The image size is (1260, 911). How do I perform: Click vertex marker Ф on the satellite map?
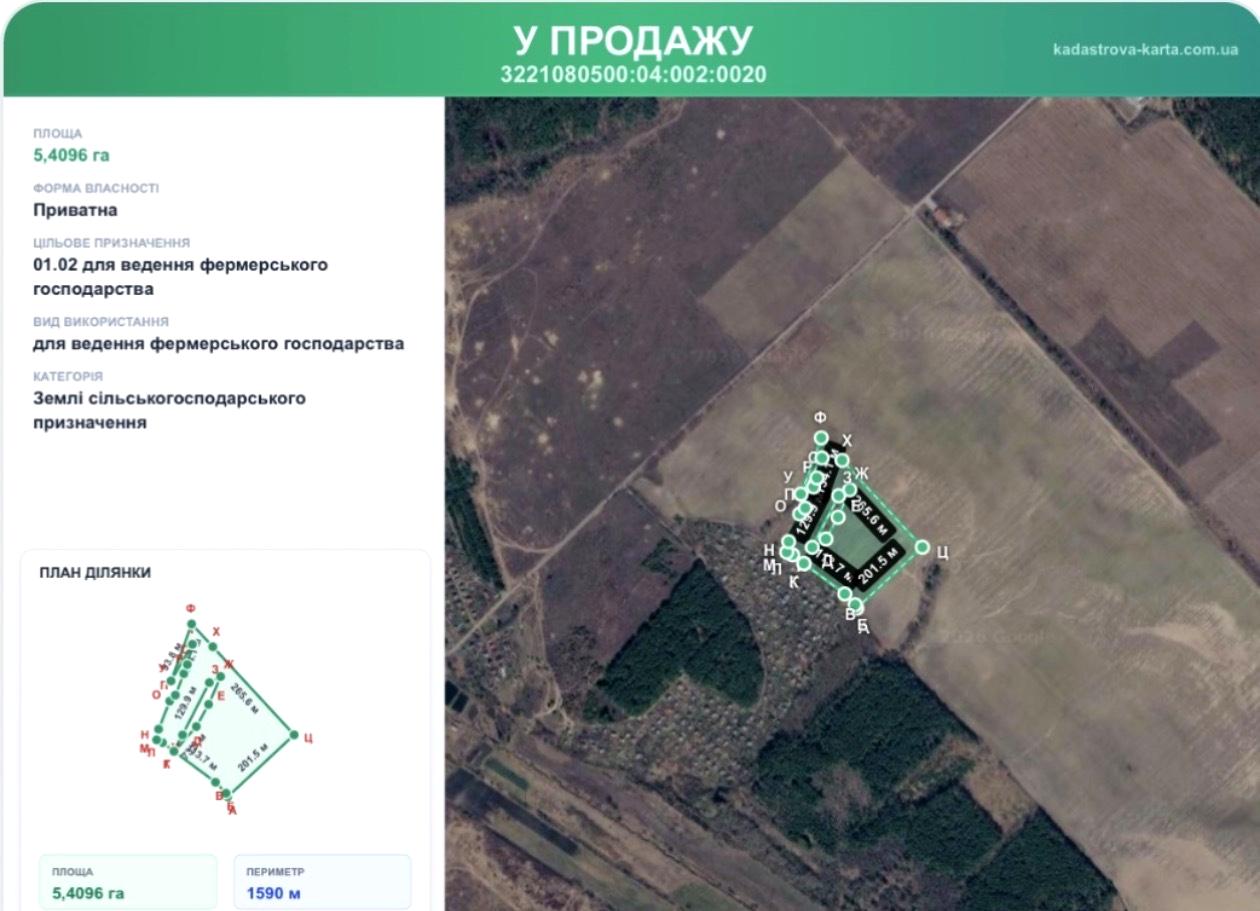[x=821, y=437]
